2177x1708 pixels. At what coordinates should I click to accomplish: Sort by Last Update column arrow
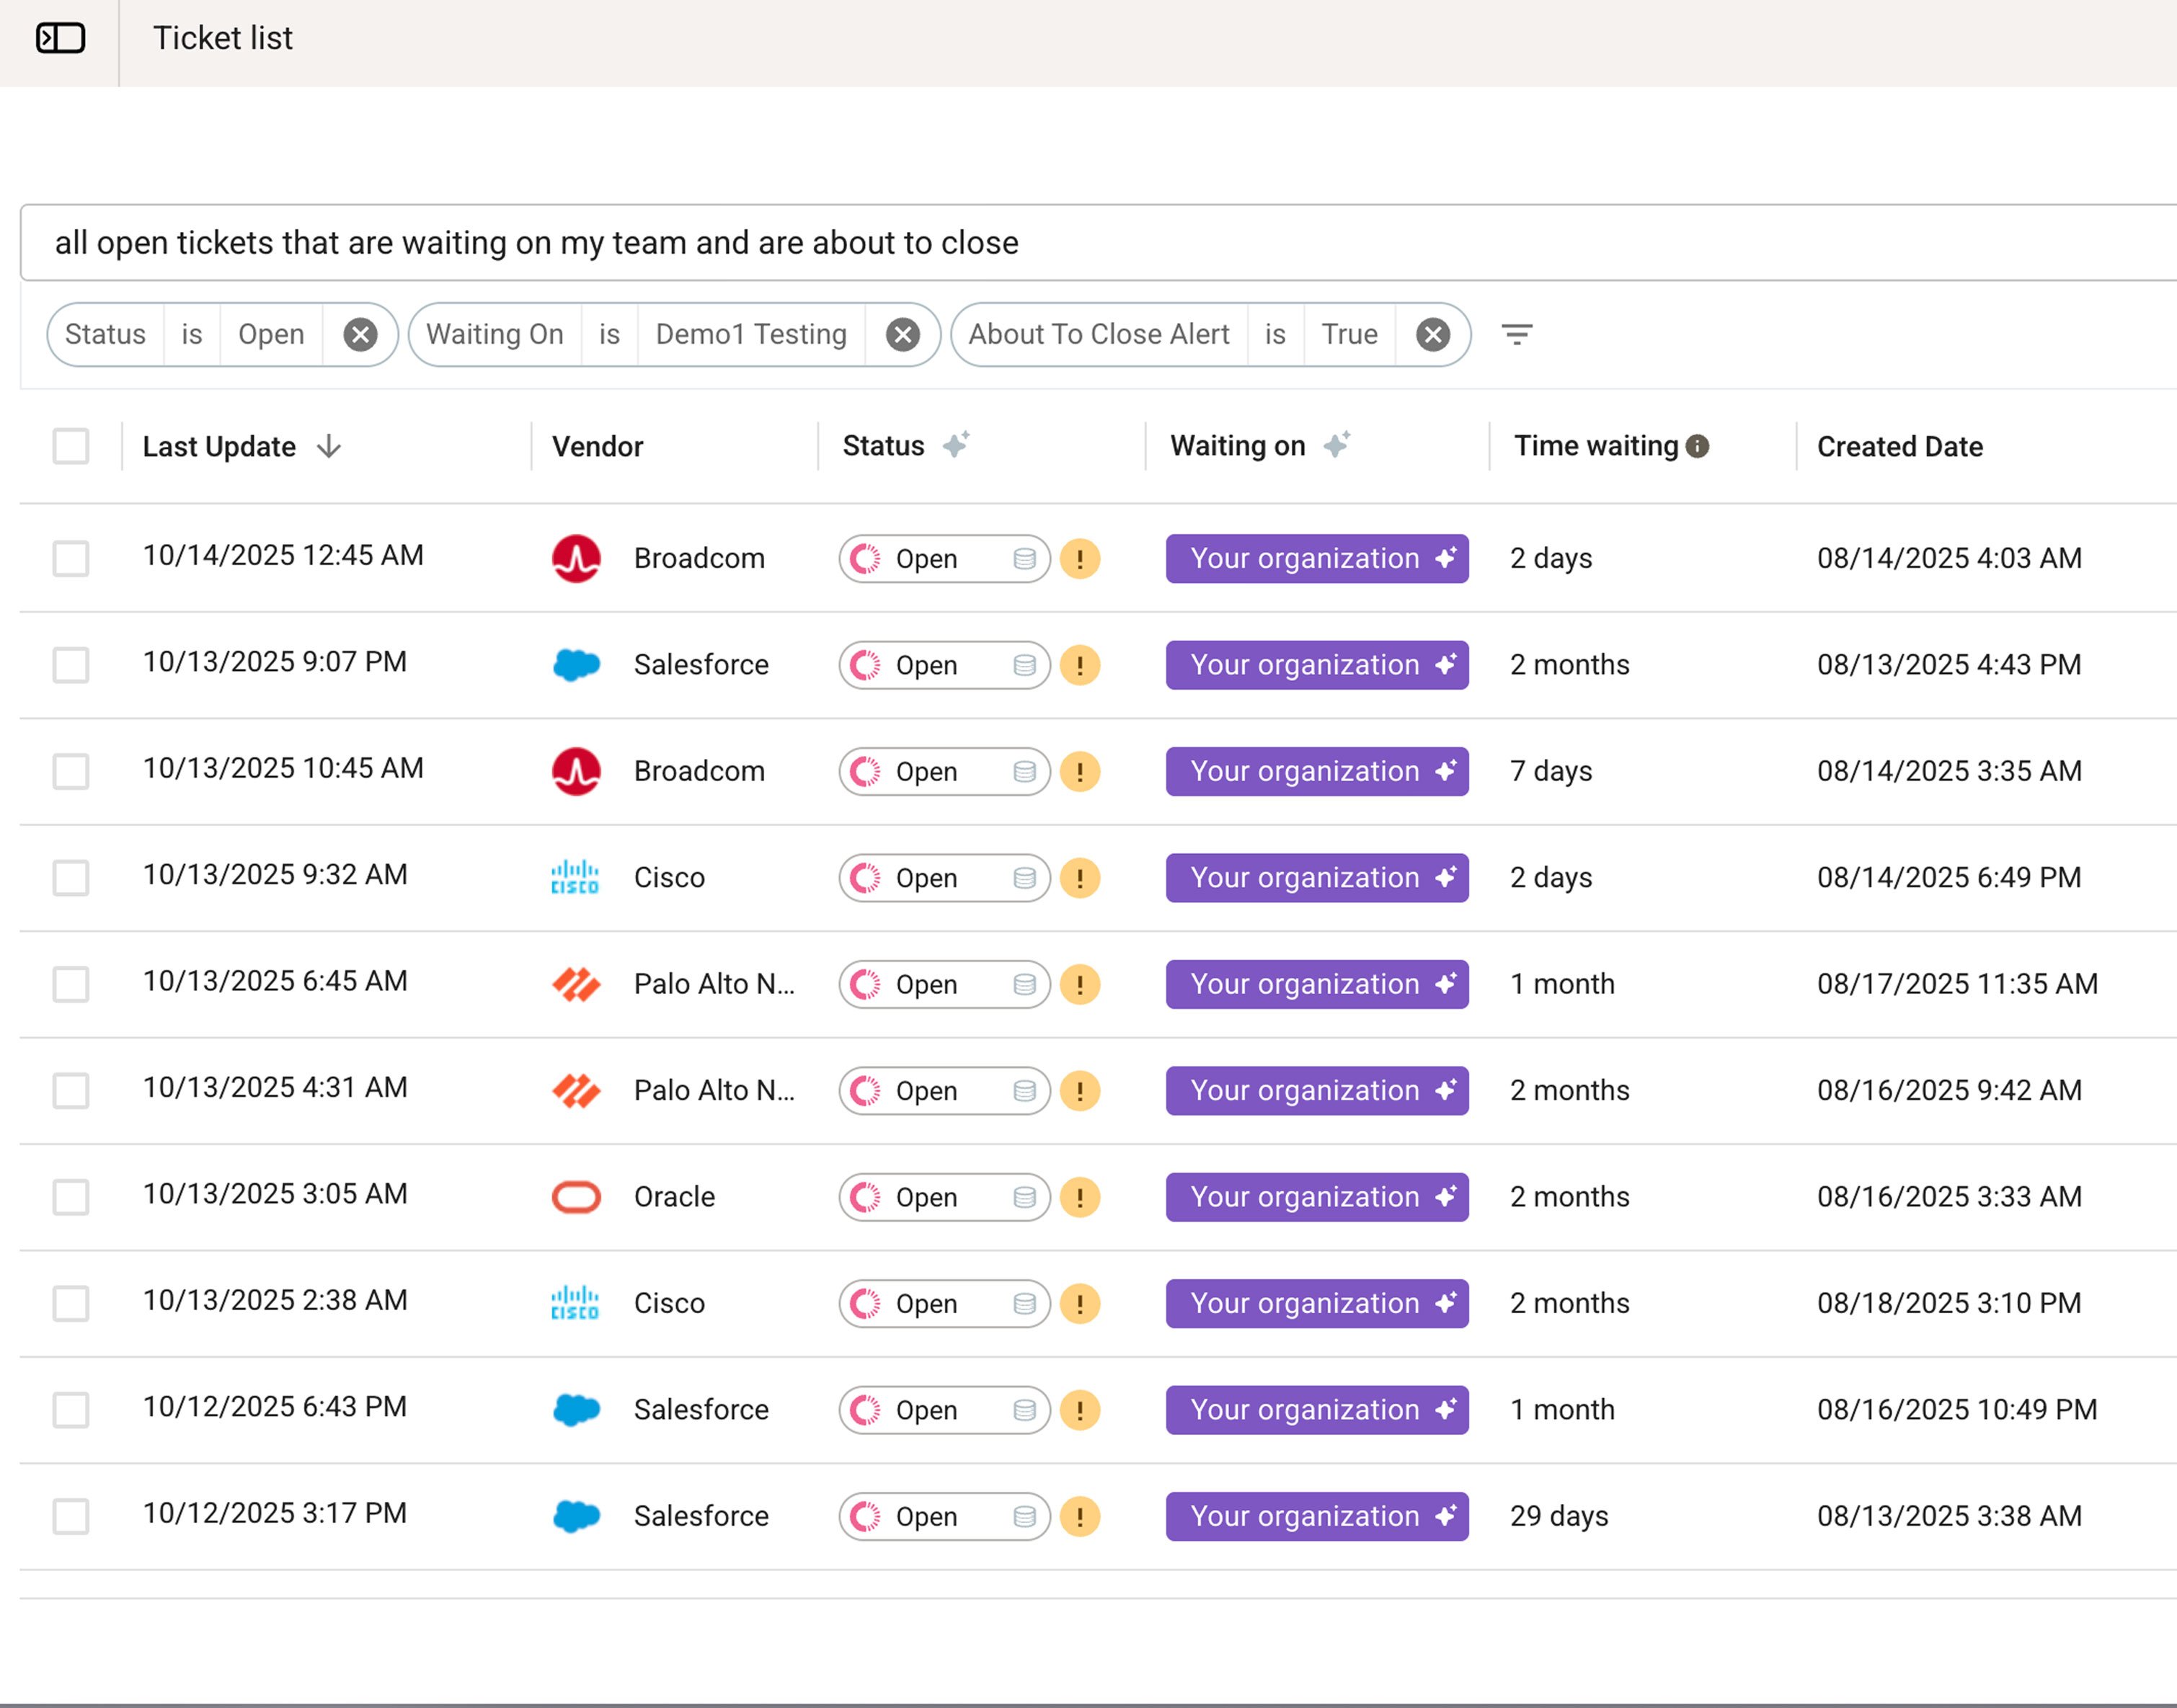tap(329, 446)
